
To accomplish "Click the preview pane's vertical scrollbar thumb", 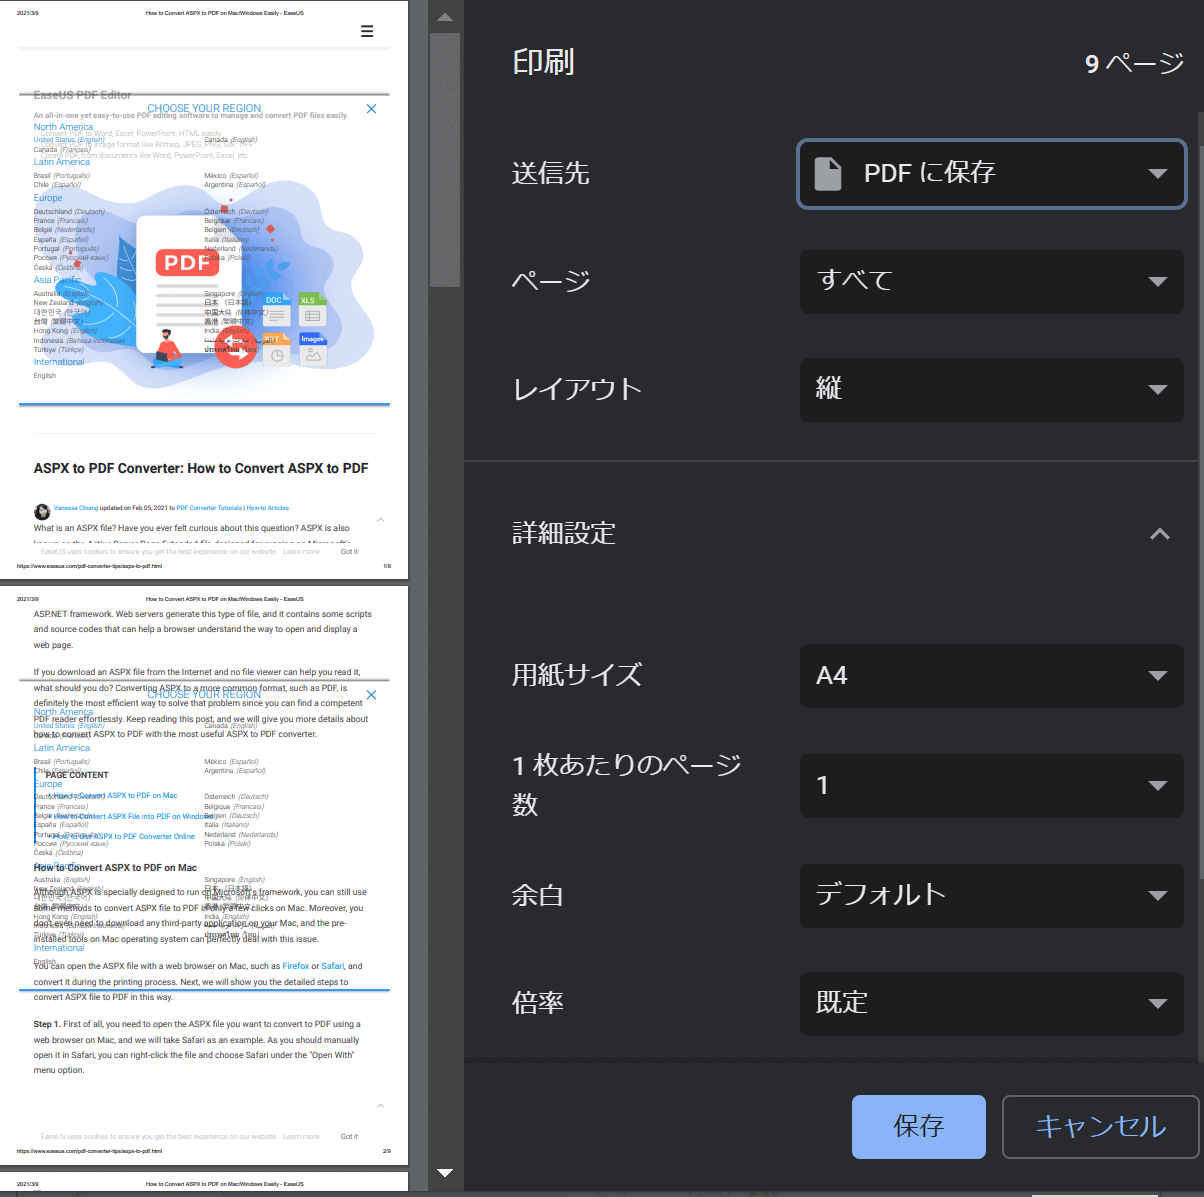I will pyautogui.click(x=445, y=160).
